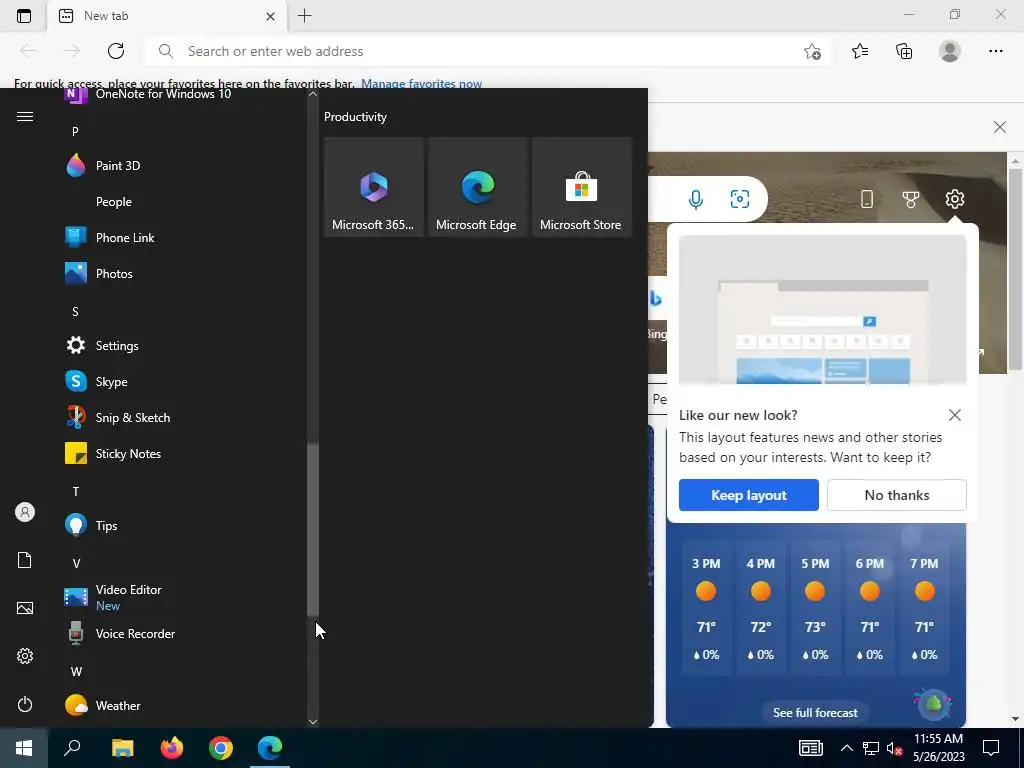Click the No thanks button
Viewport: 1024px width, 768px height.
point(897,495)
